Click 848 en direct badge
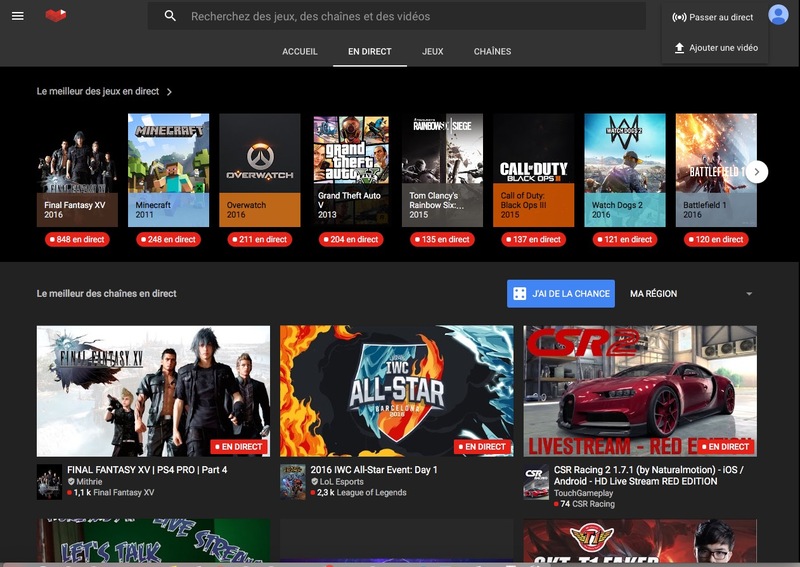 coord(77,239)
